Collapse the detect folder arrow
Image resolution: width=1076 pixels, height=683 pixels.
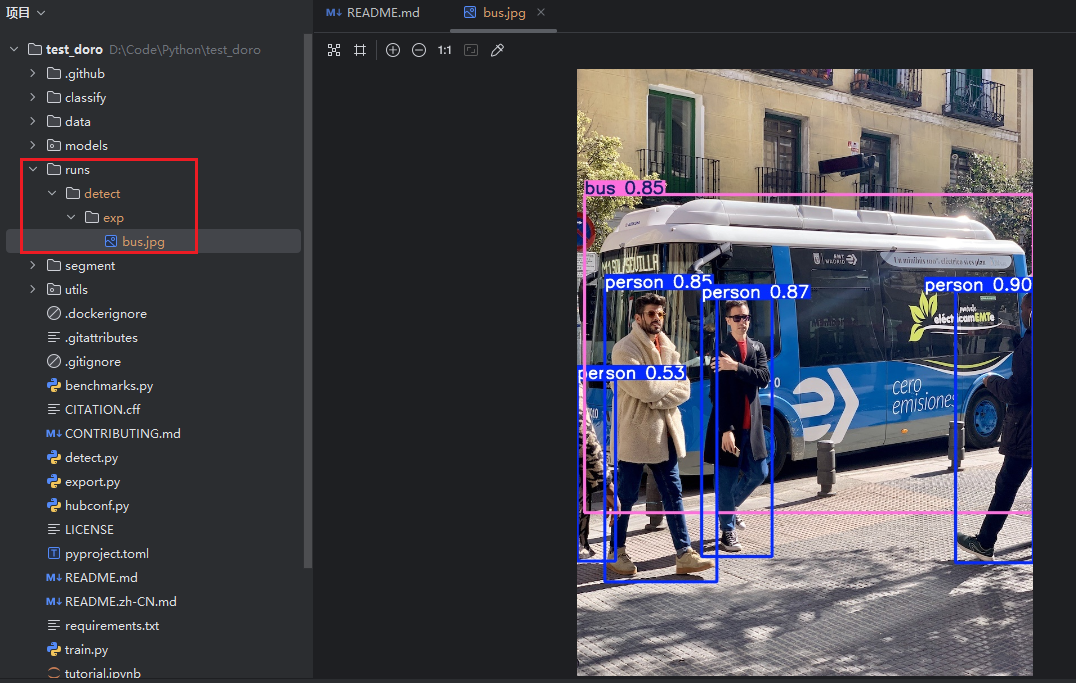pos(51,193)
